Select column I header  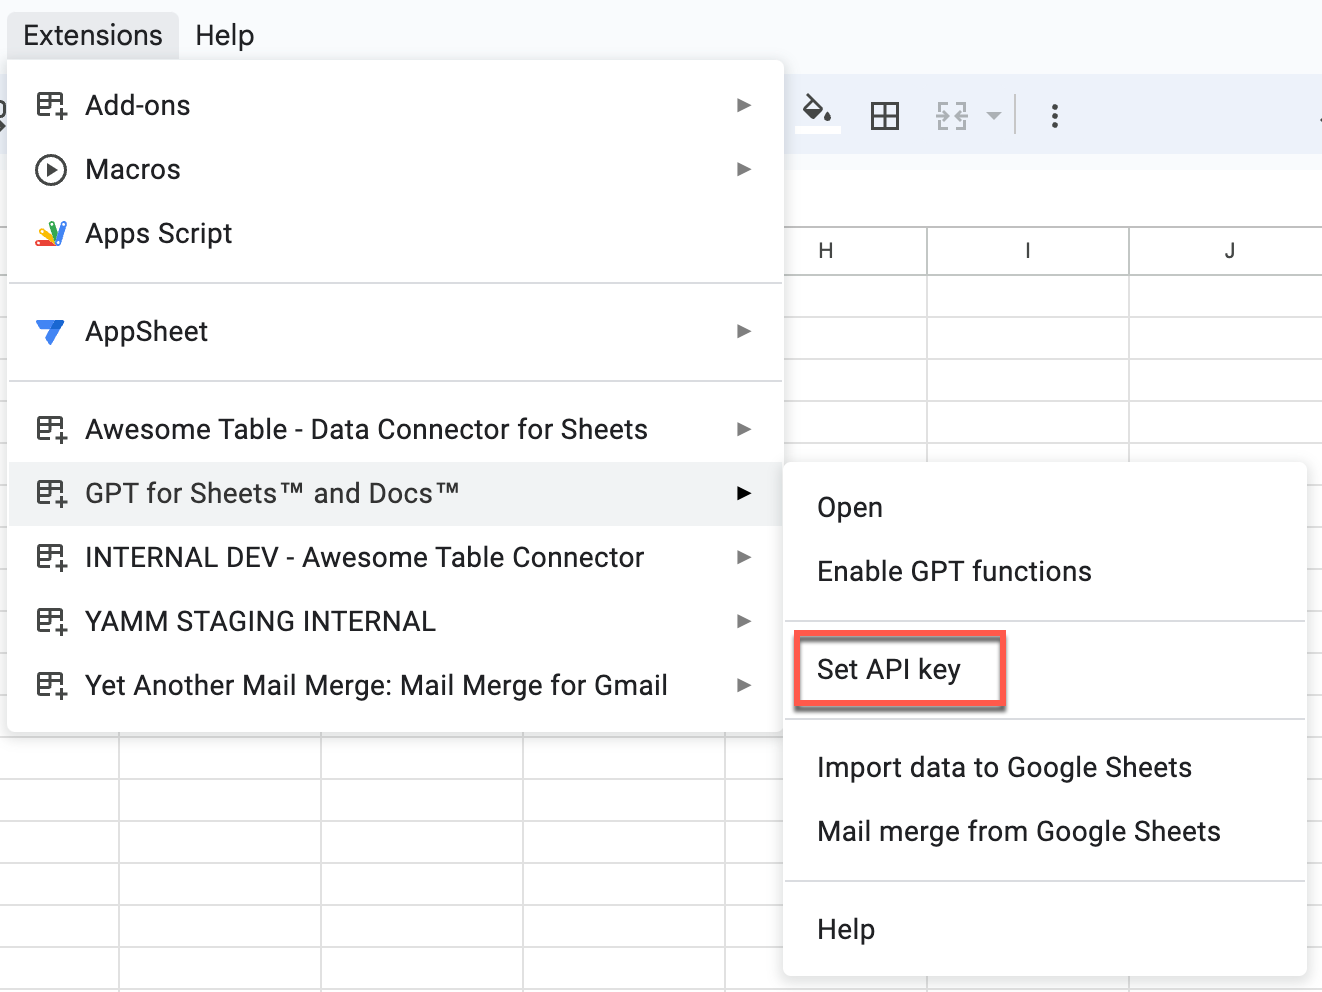tap(1028, 251)
